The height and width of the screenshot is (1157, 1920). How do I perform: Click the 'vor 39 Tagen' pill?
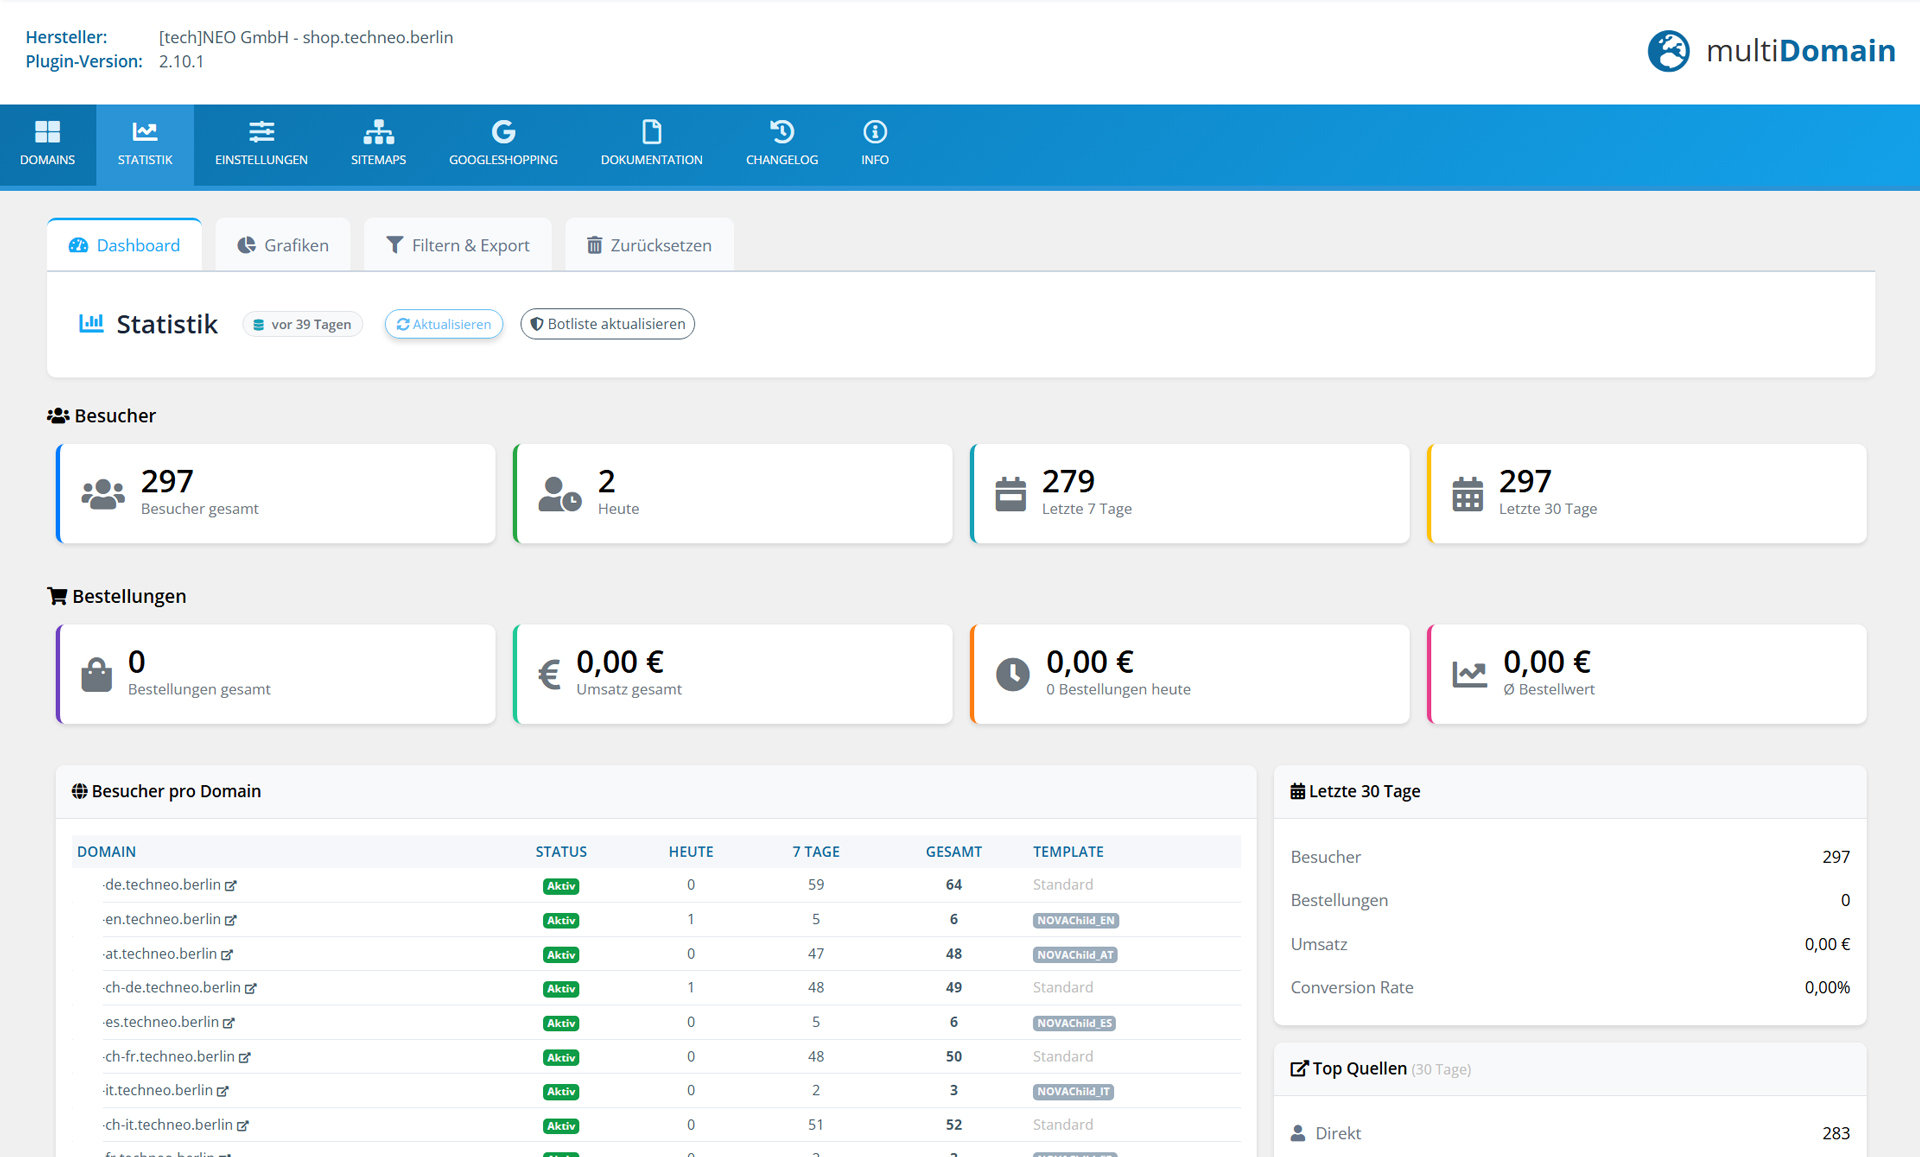(302, 323)
